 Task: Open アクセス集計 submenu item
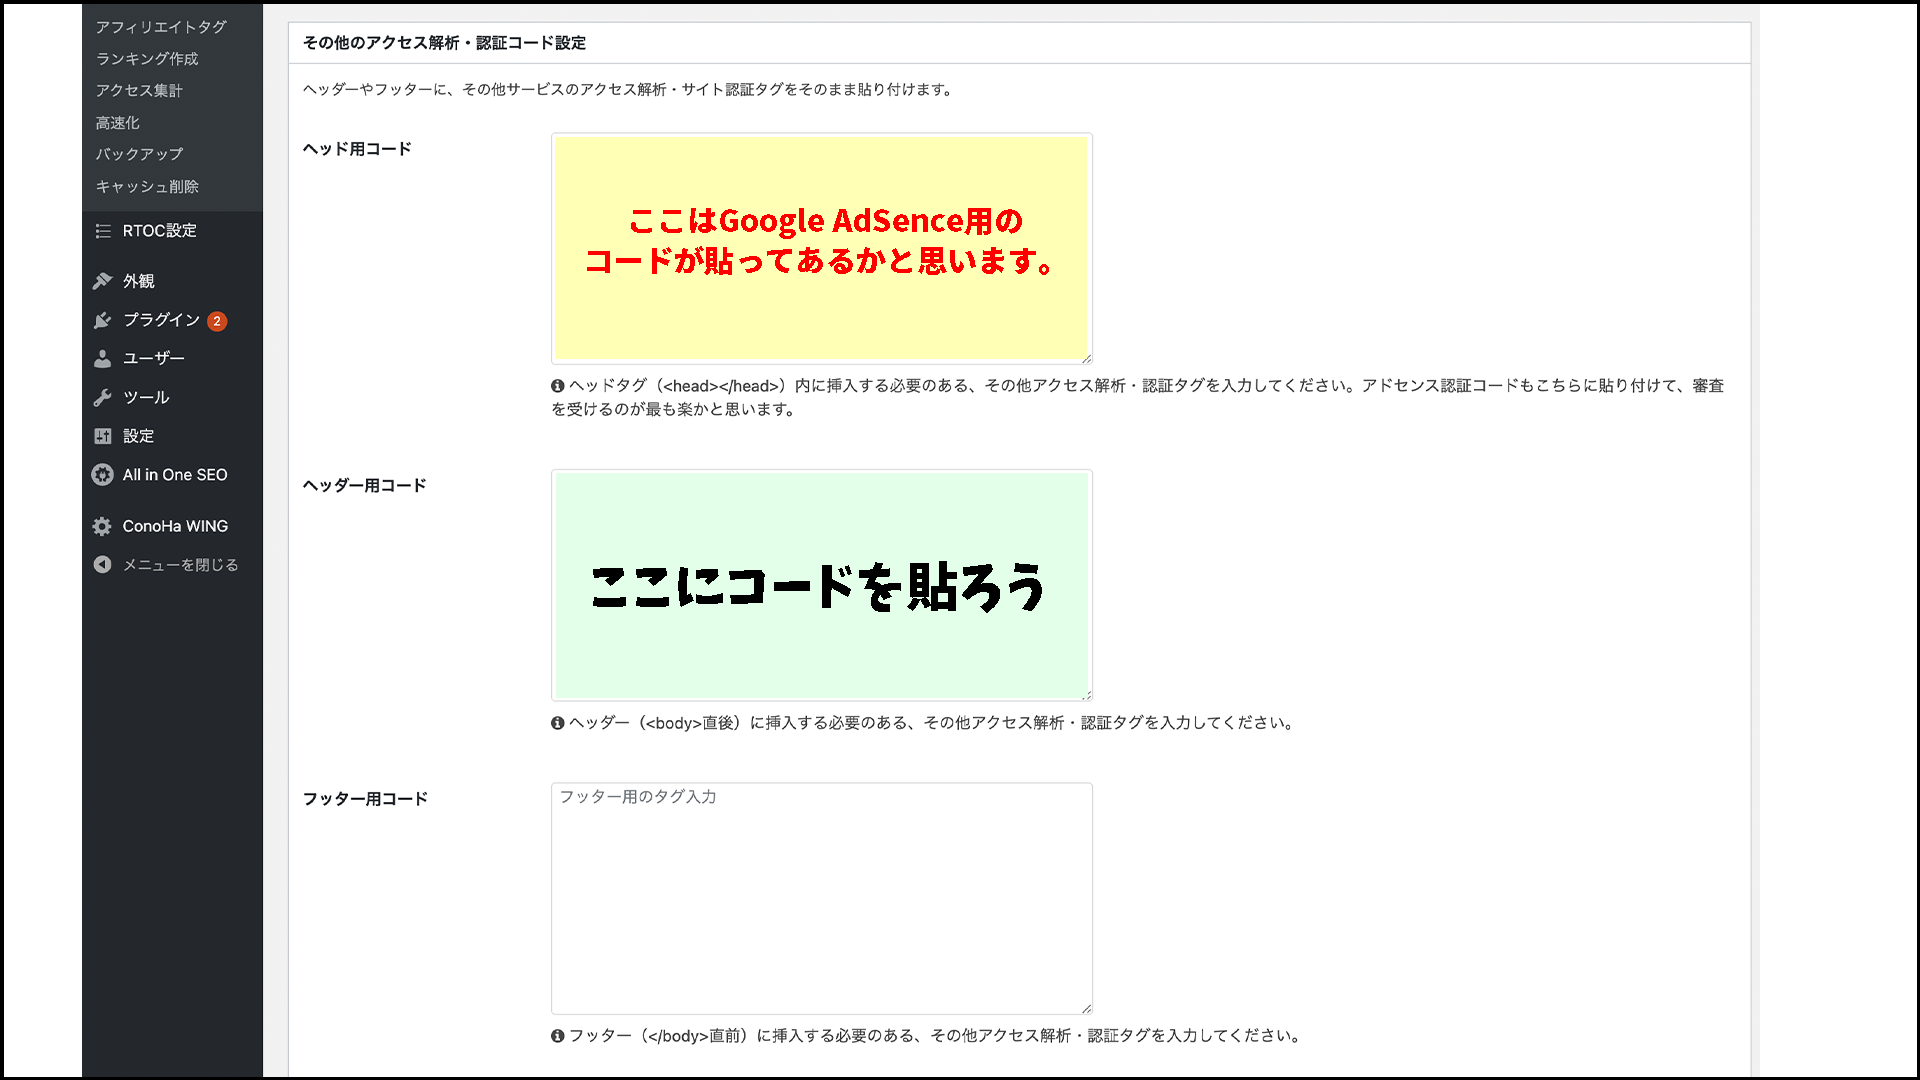coord(139,91)
